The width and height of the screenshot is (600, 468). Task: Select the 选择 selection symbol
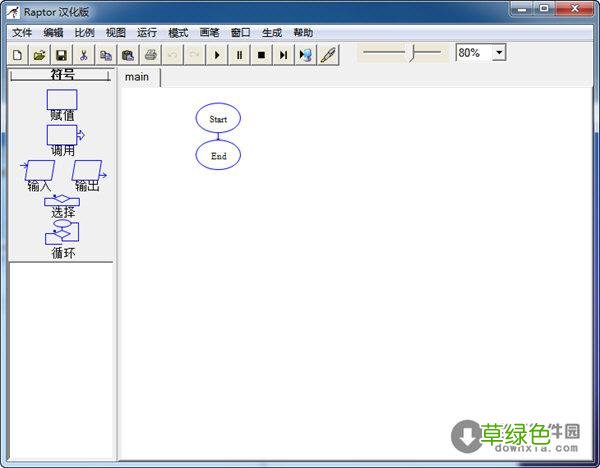point(62,201)
